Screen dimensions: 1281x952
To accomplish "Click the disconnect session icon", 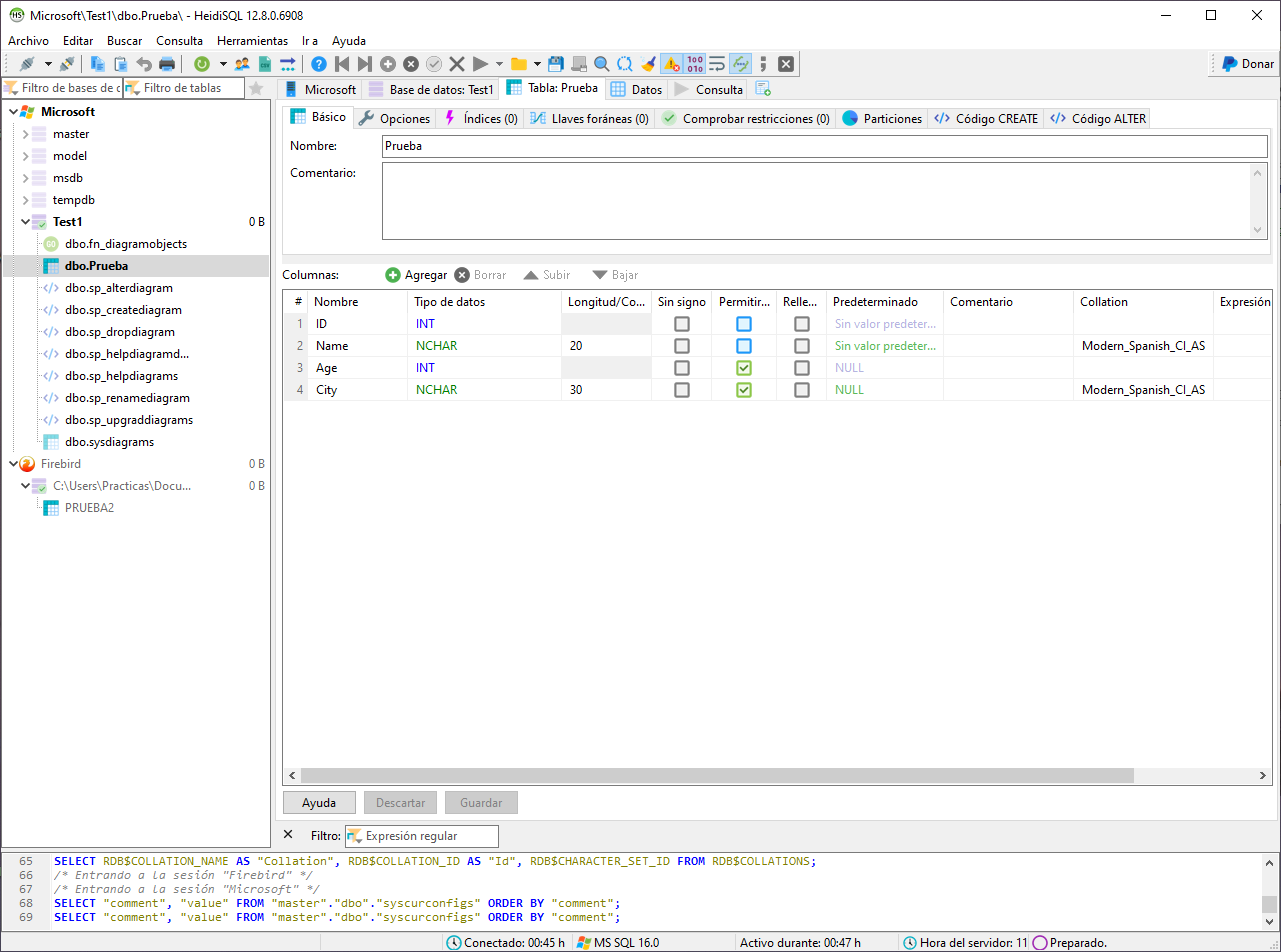I will tap(67, 64).
